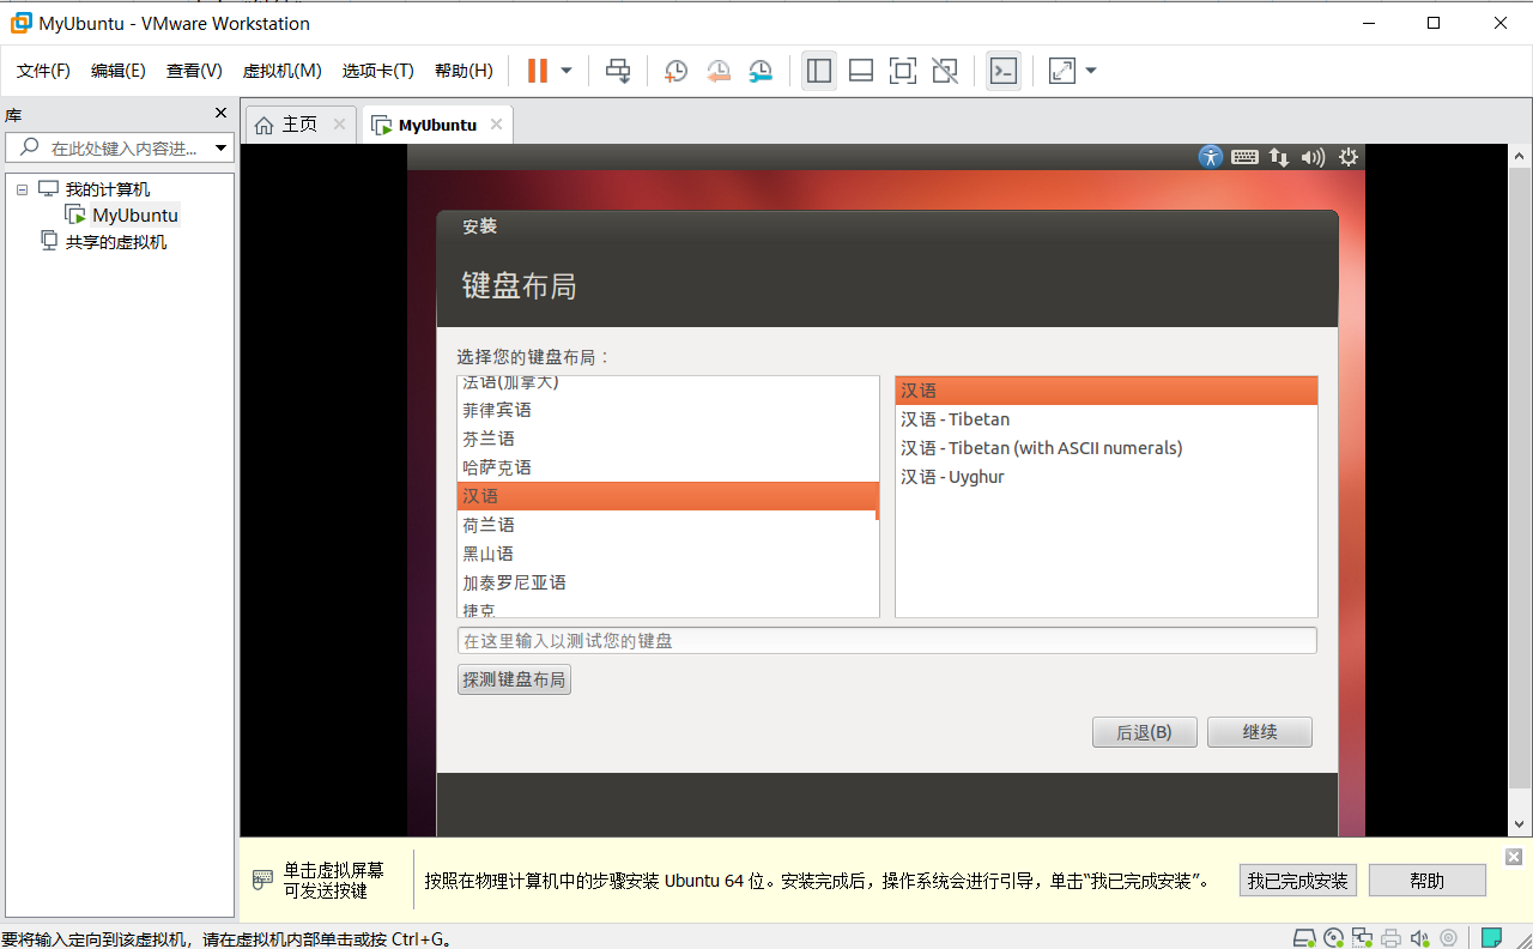This screenshot has width=1534, height=950.
Task: Click the hard disk status icon
Action: pyautogui.click(x=1304, y=938)
